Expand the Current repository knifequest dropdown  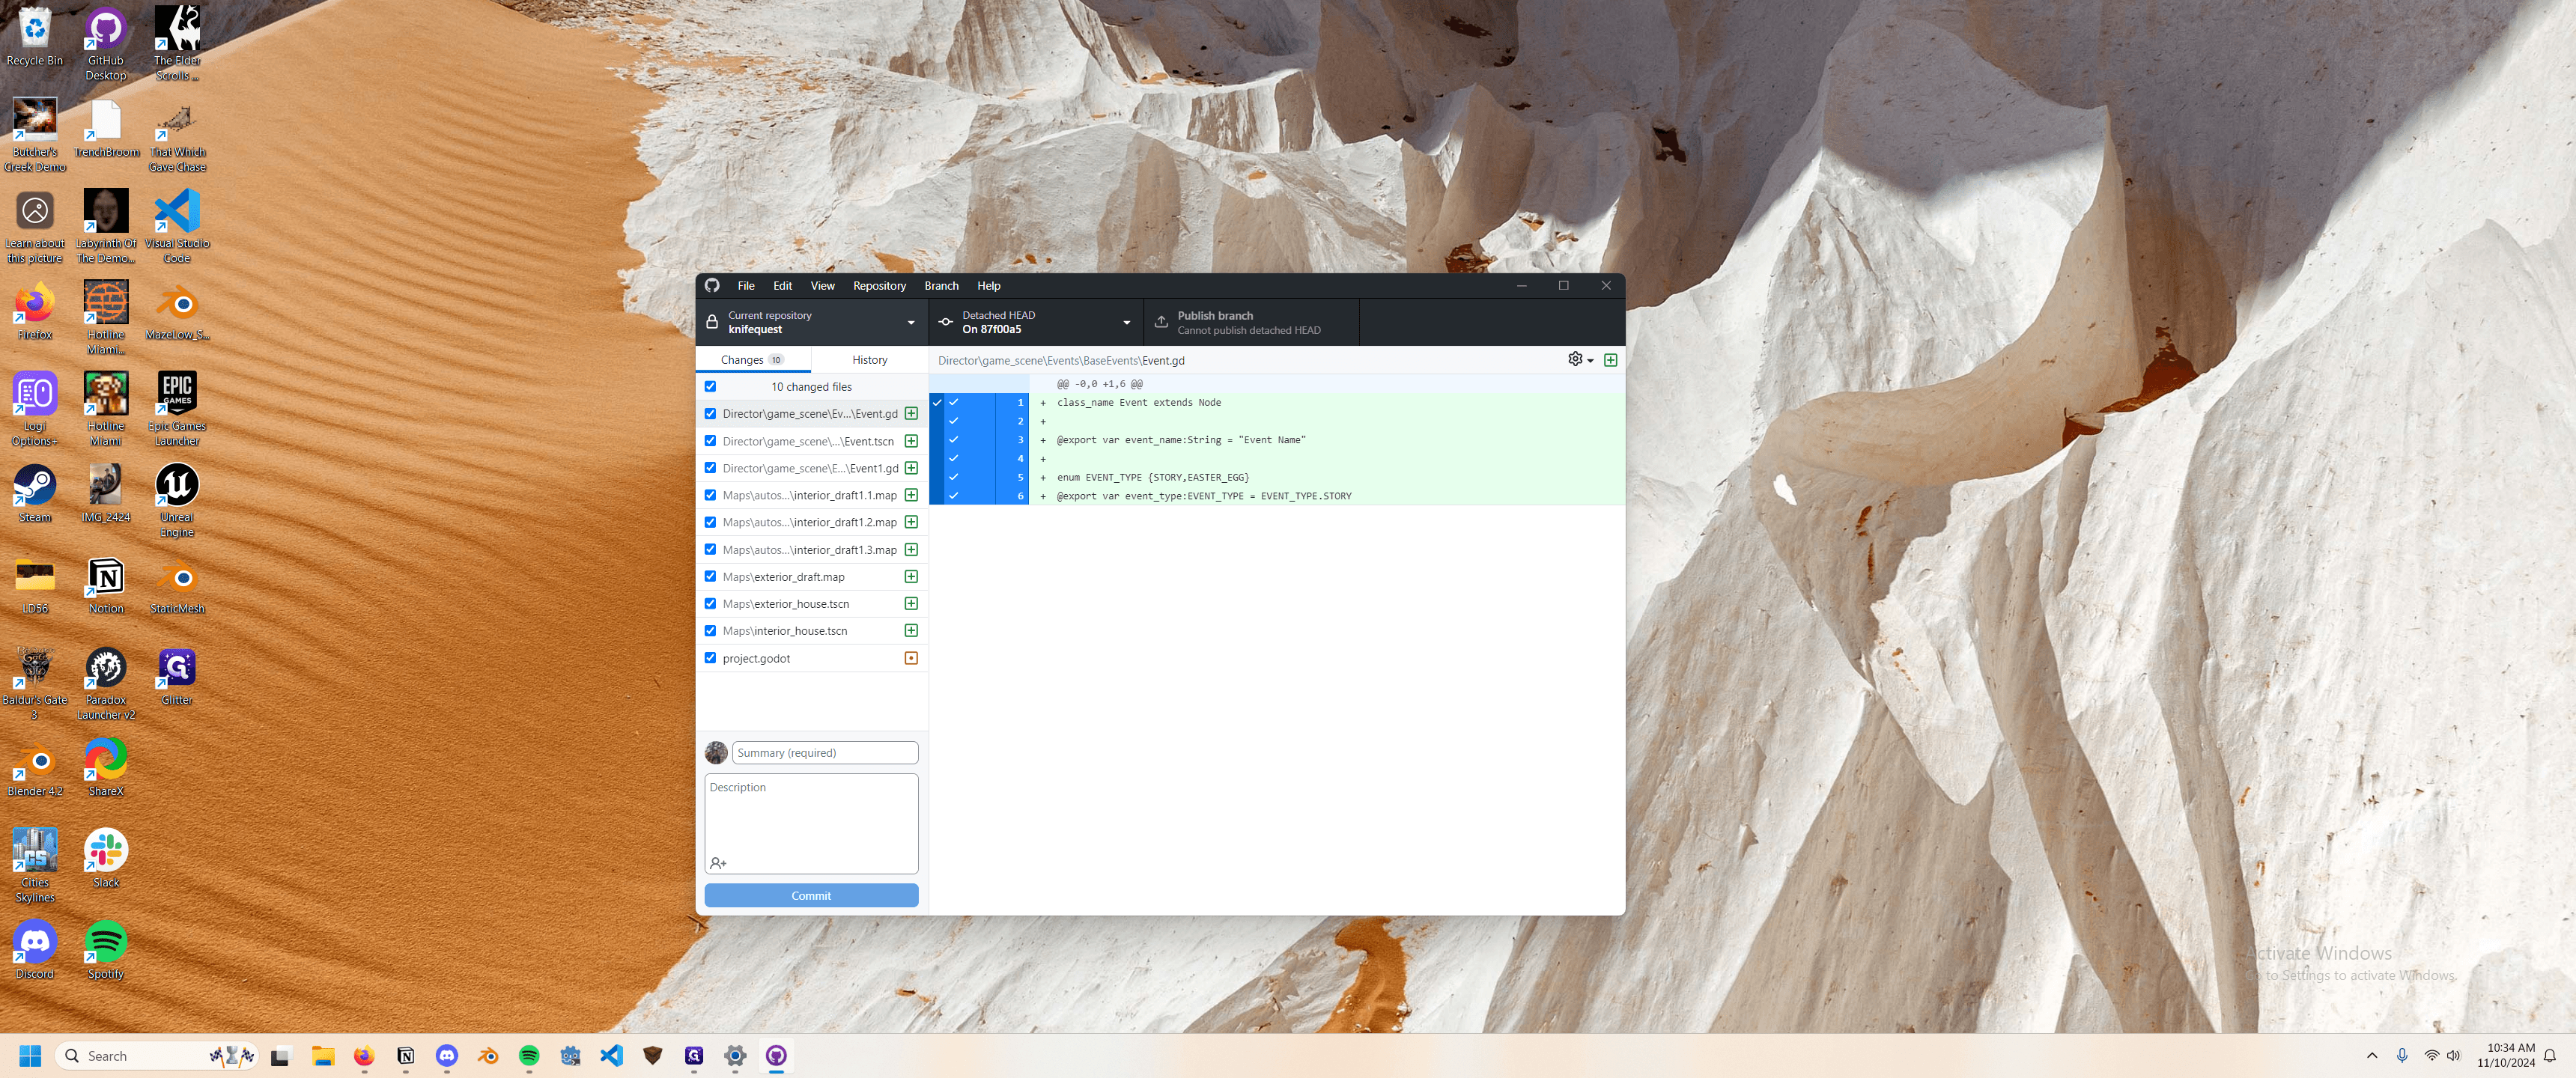(812, 322)
